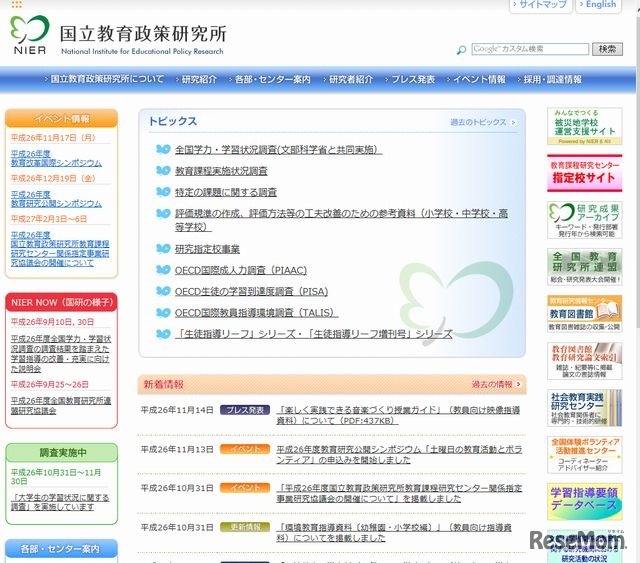
Task: Open 社会教育実践研究センター banner
Action: [x=584, y=408]
